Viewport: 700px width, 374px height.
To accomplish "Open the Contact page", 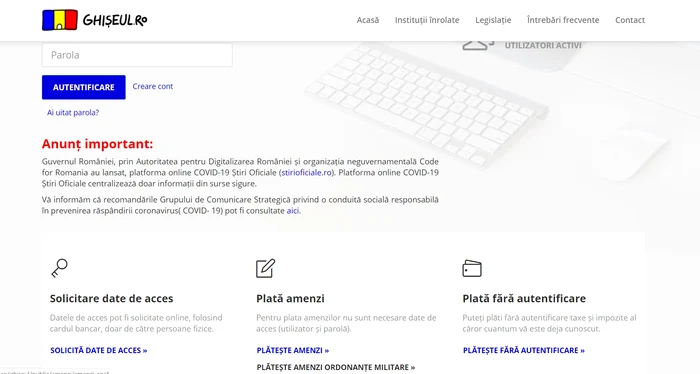I will coord(630,20).
